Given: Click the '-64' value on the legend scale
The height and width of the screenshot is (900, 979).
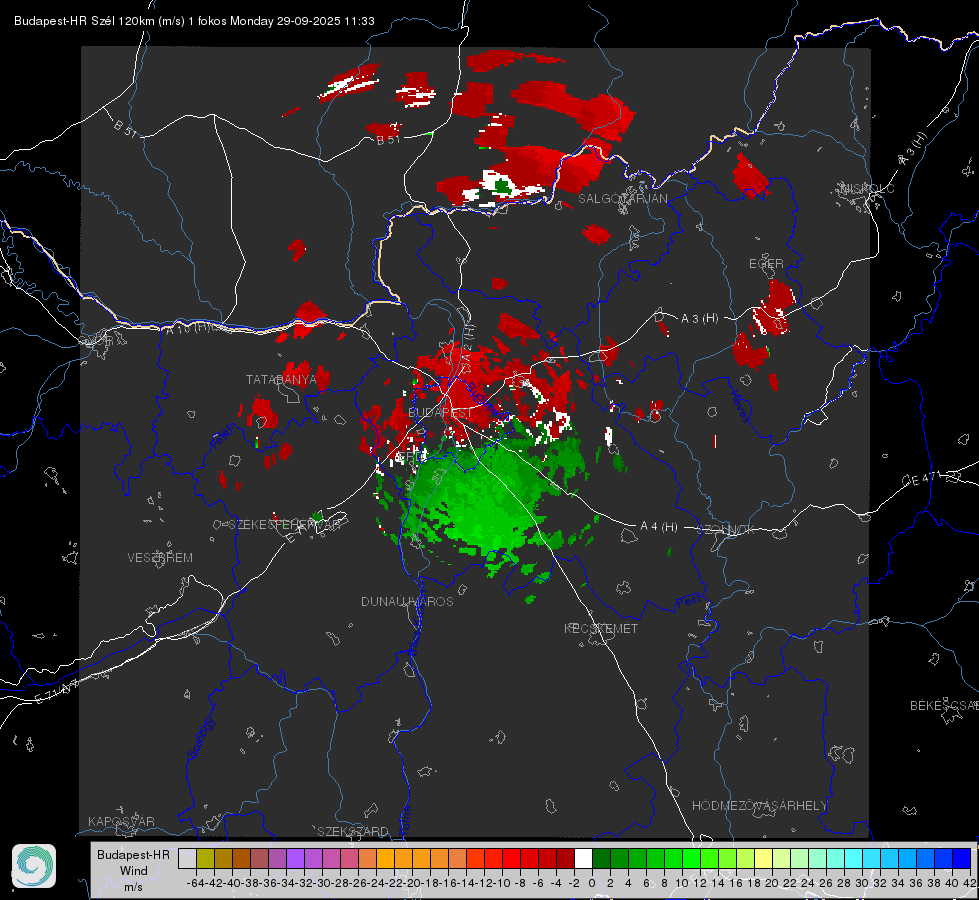Looking at the screenshot, I should [195, 883].
